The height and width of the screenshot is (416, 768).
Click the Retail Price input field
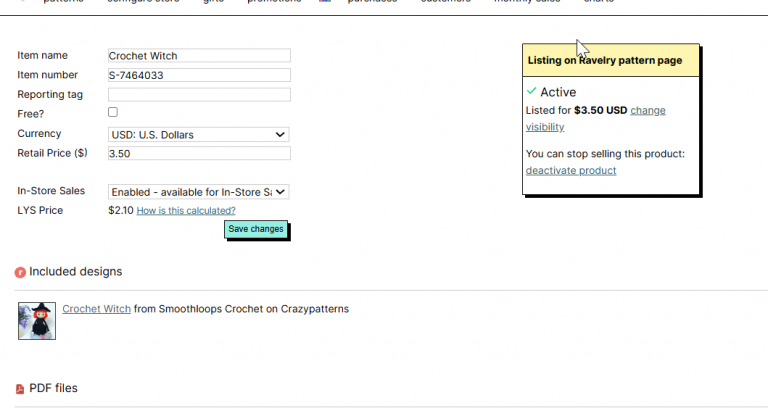point(199,153)
